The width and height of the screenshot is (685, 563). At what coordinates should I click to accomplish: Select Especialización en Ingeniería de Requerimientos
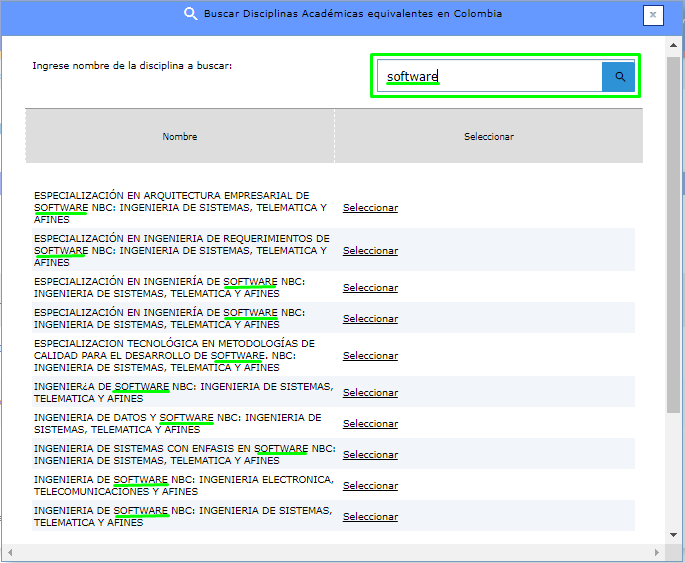tap(370, 251)
